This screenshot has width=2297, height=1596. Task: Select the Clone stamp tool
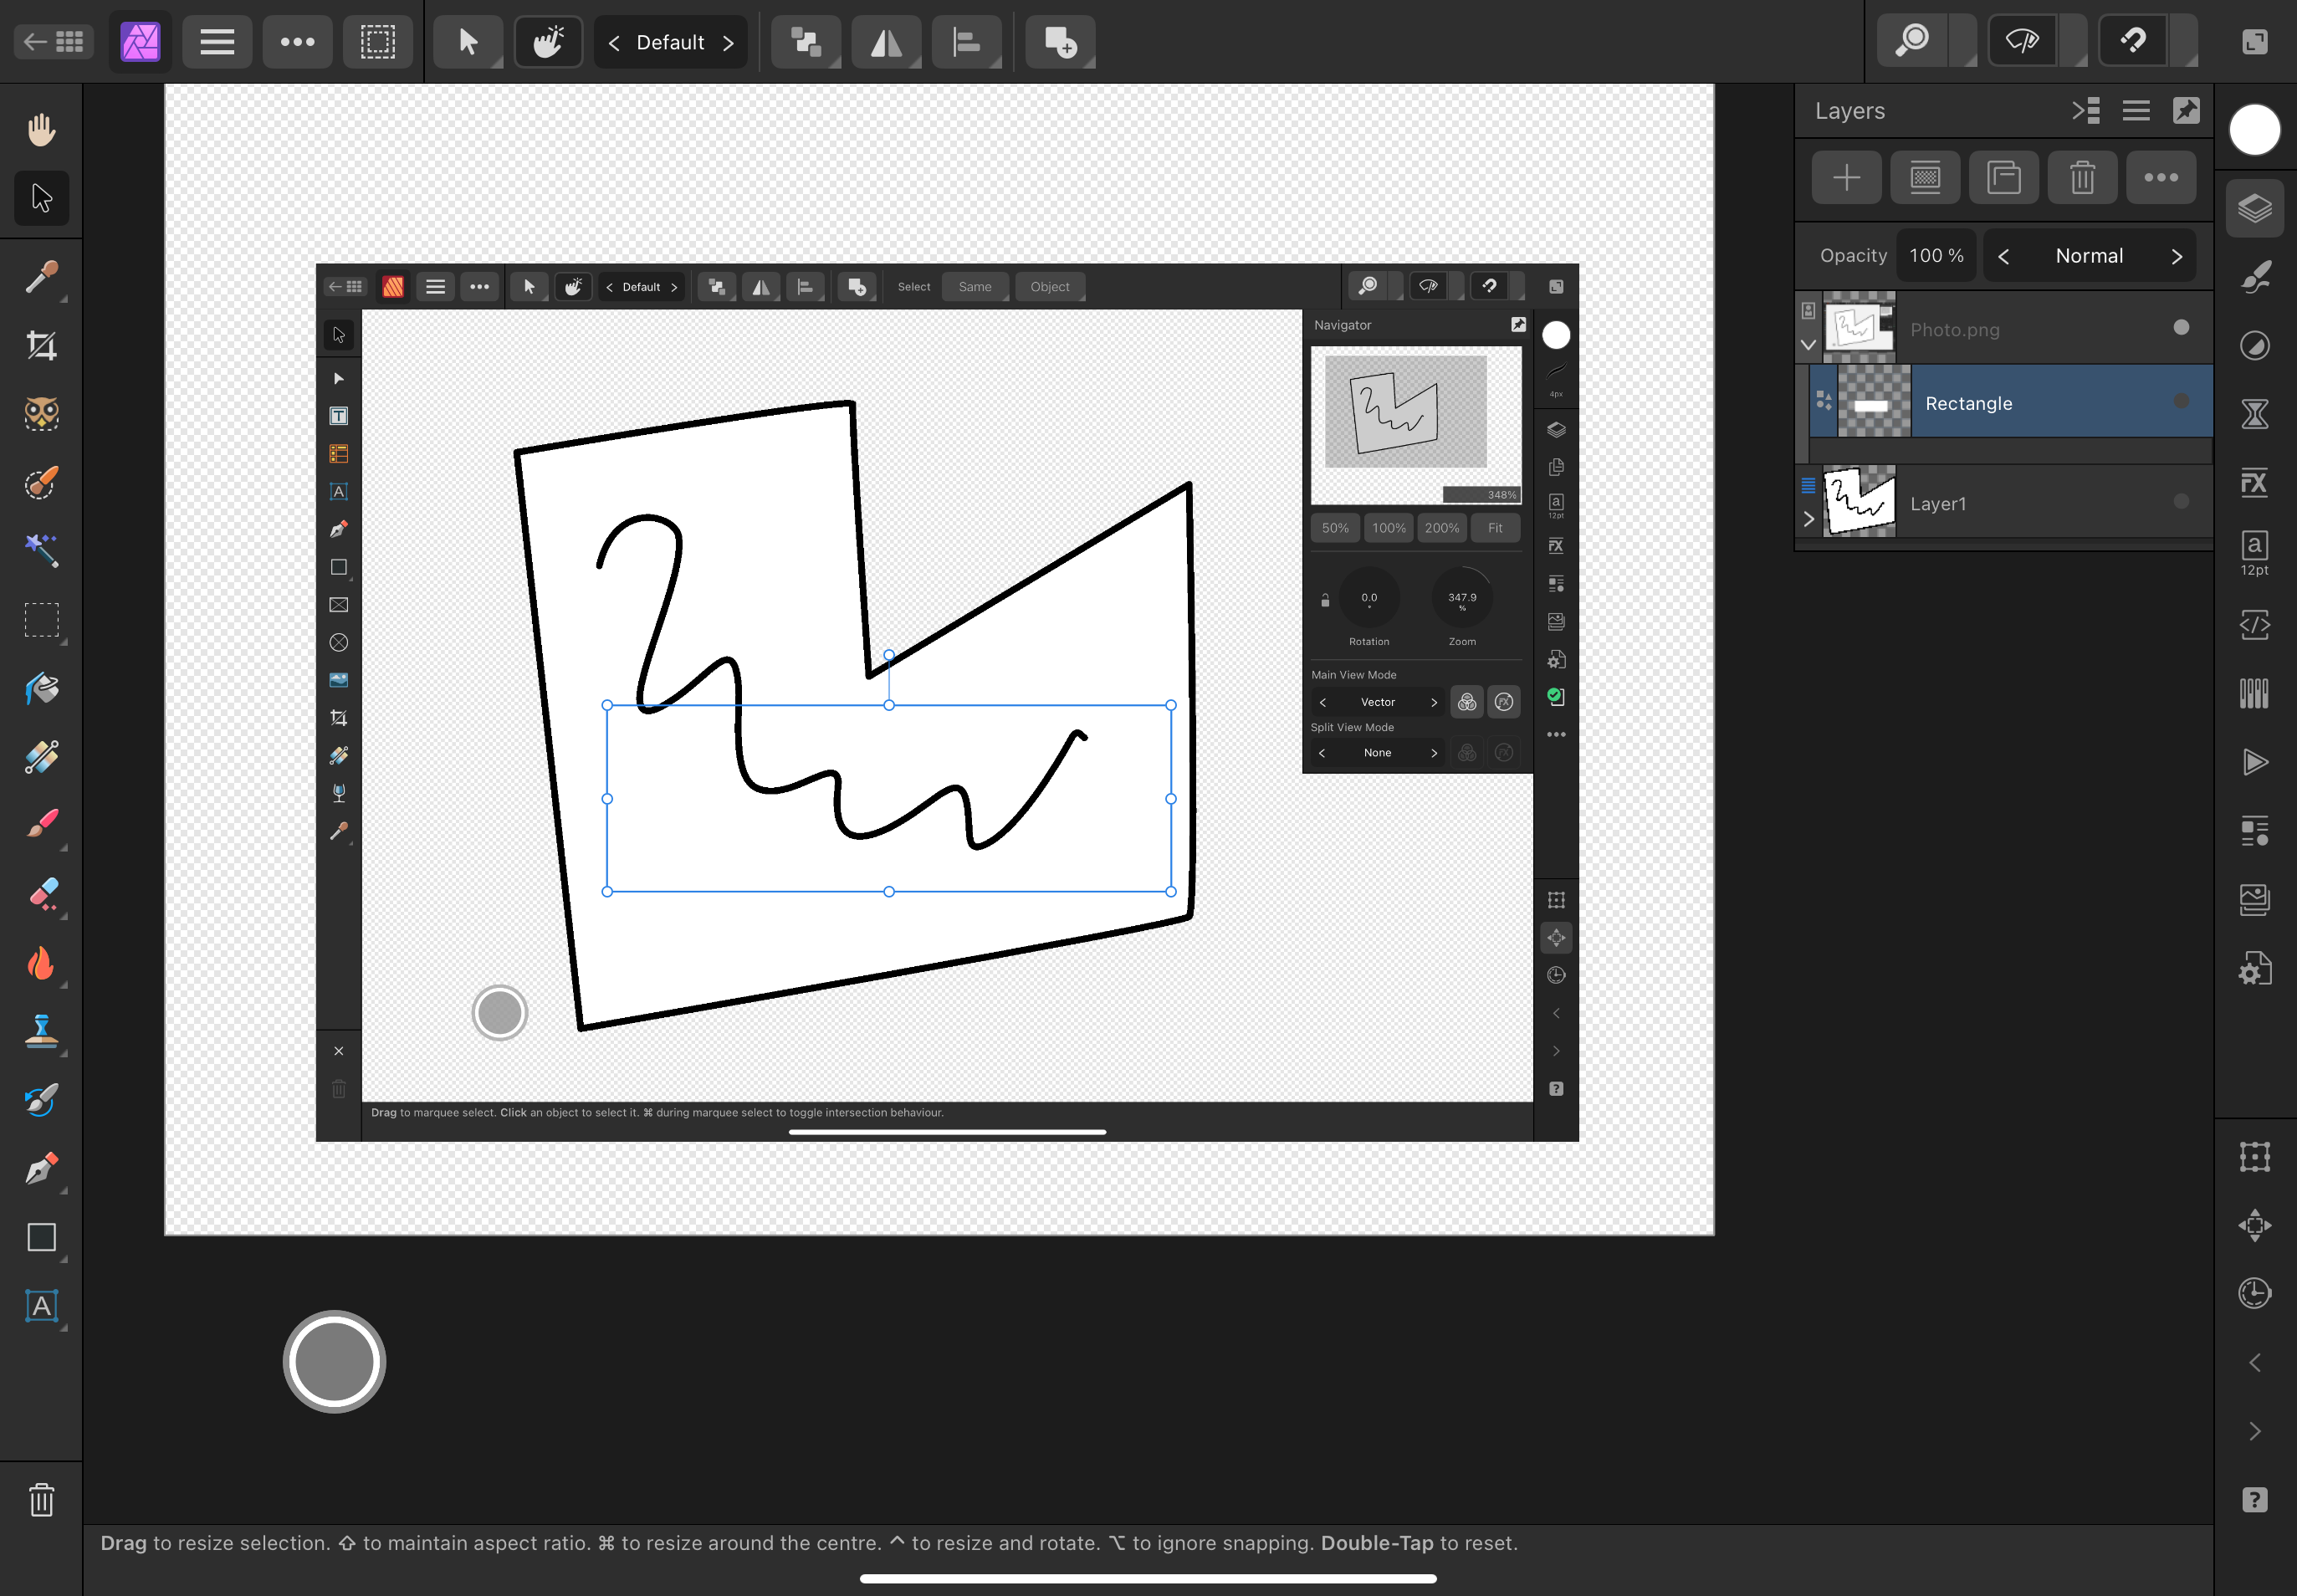point(41,1031)
